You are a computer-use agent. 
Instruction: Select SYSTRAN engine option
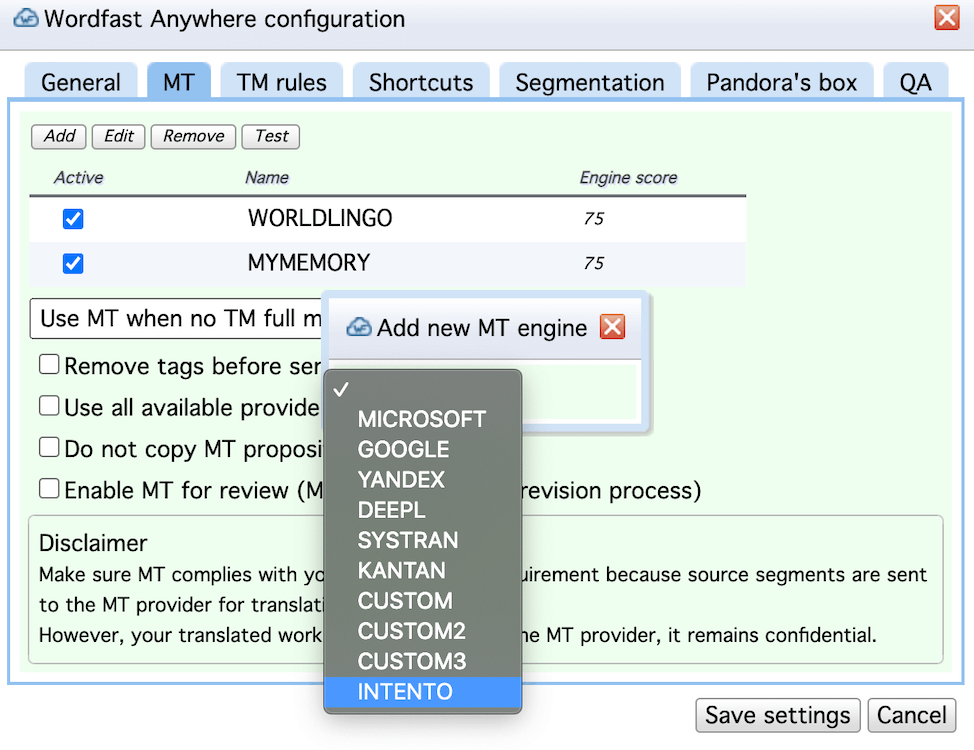click(422, 541)
